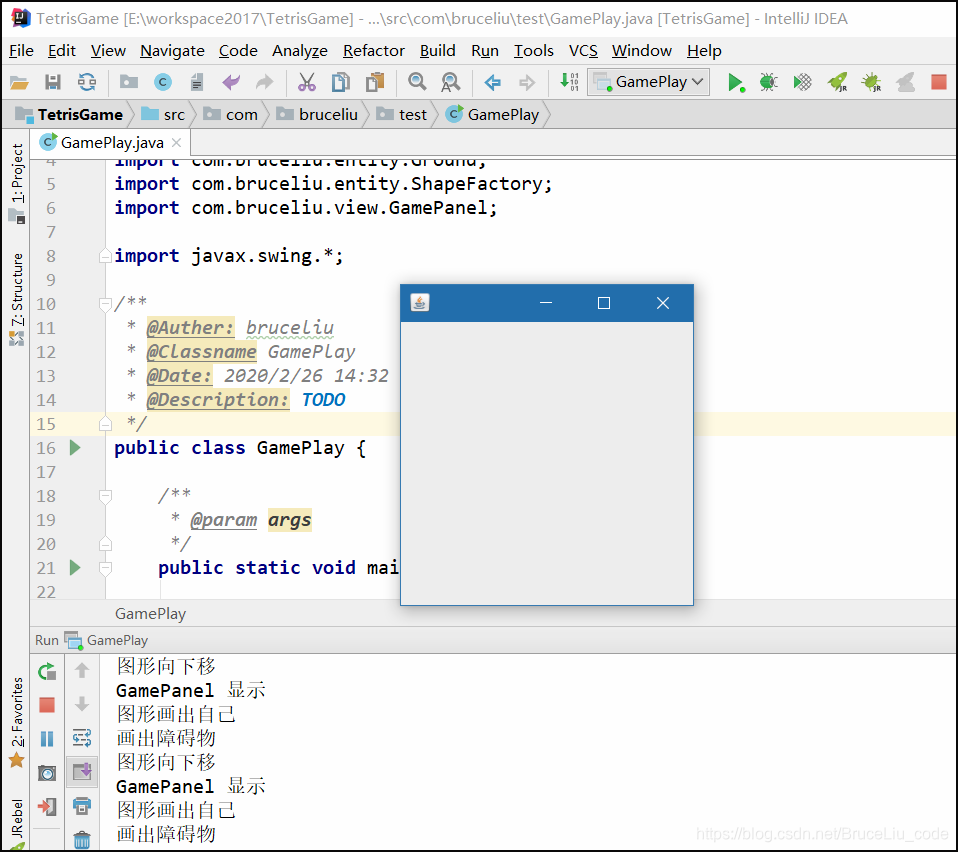This screenshot has width=958, height=852.
Task: Toggle Soft-Wrap in Run console
Action: (x=82, y=738)
